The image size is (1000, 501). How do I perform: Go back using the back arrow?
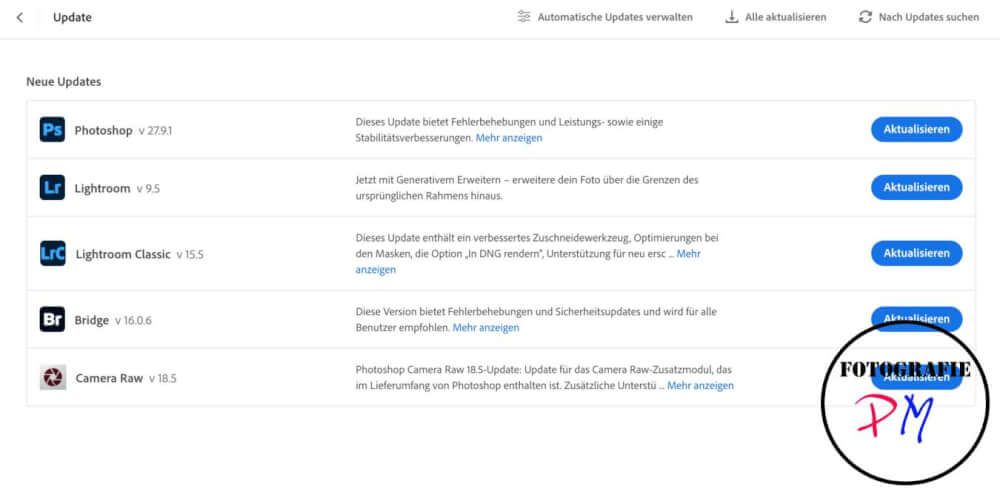20,17
